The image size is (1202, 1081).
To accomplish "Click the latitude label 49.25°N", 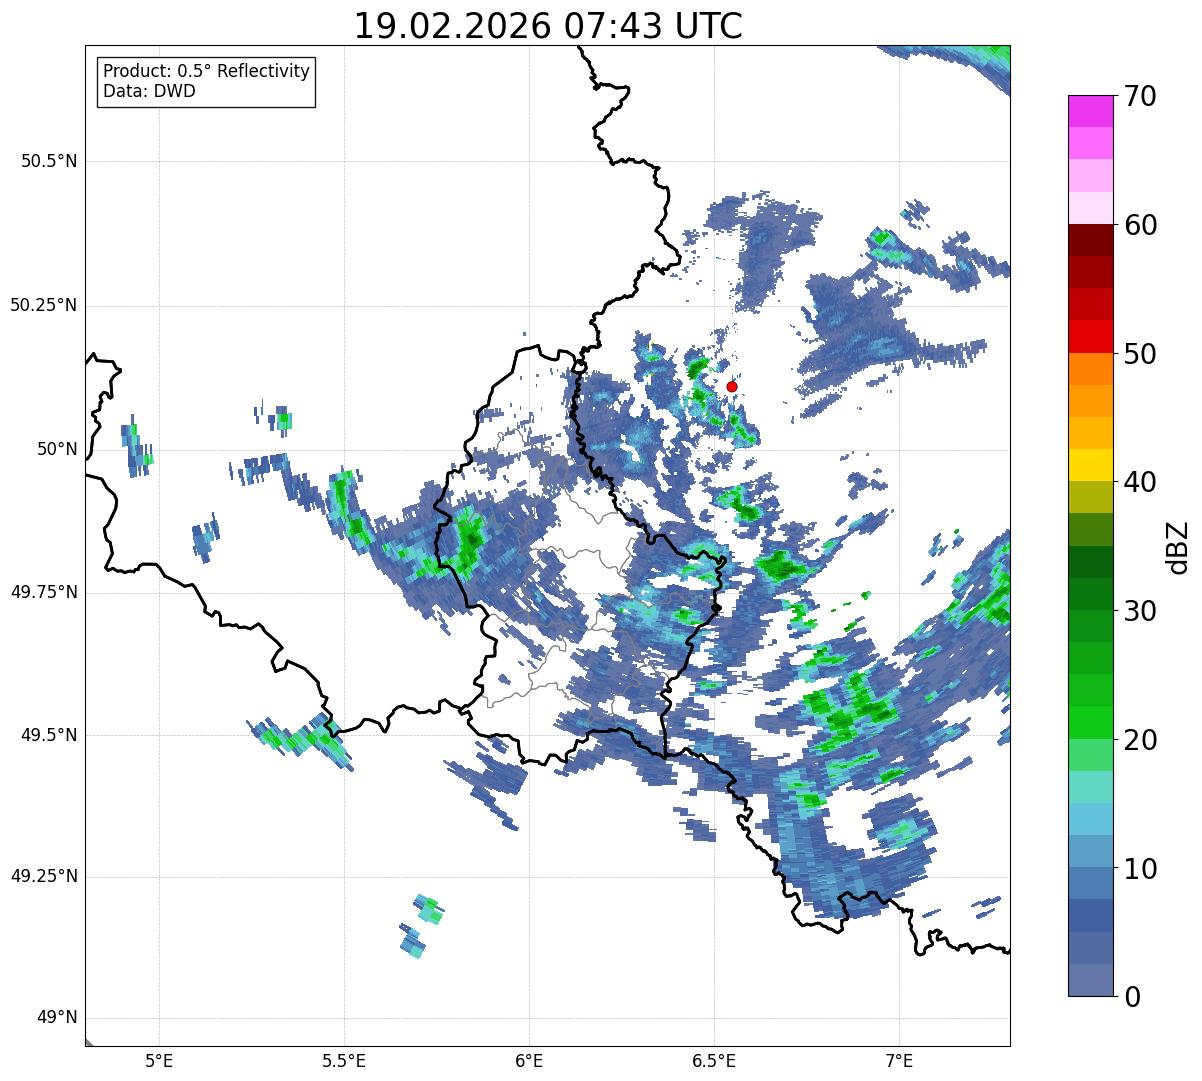I will click(43, 877).
